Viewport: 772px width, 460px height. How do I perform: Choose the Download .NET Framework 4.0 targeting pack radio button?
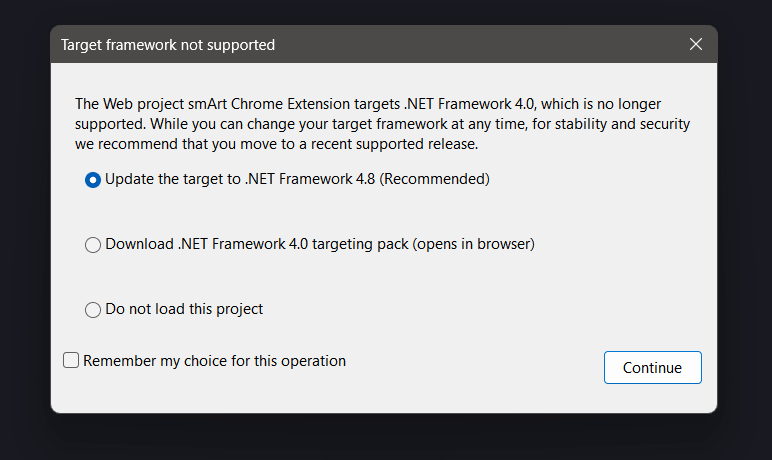[93, 245]
